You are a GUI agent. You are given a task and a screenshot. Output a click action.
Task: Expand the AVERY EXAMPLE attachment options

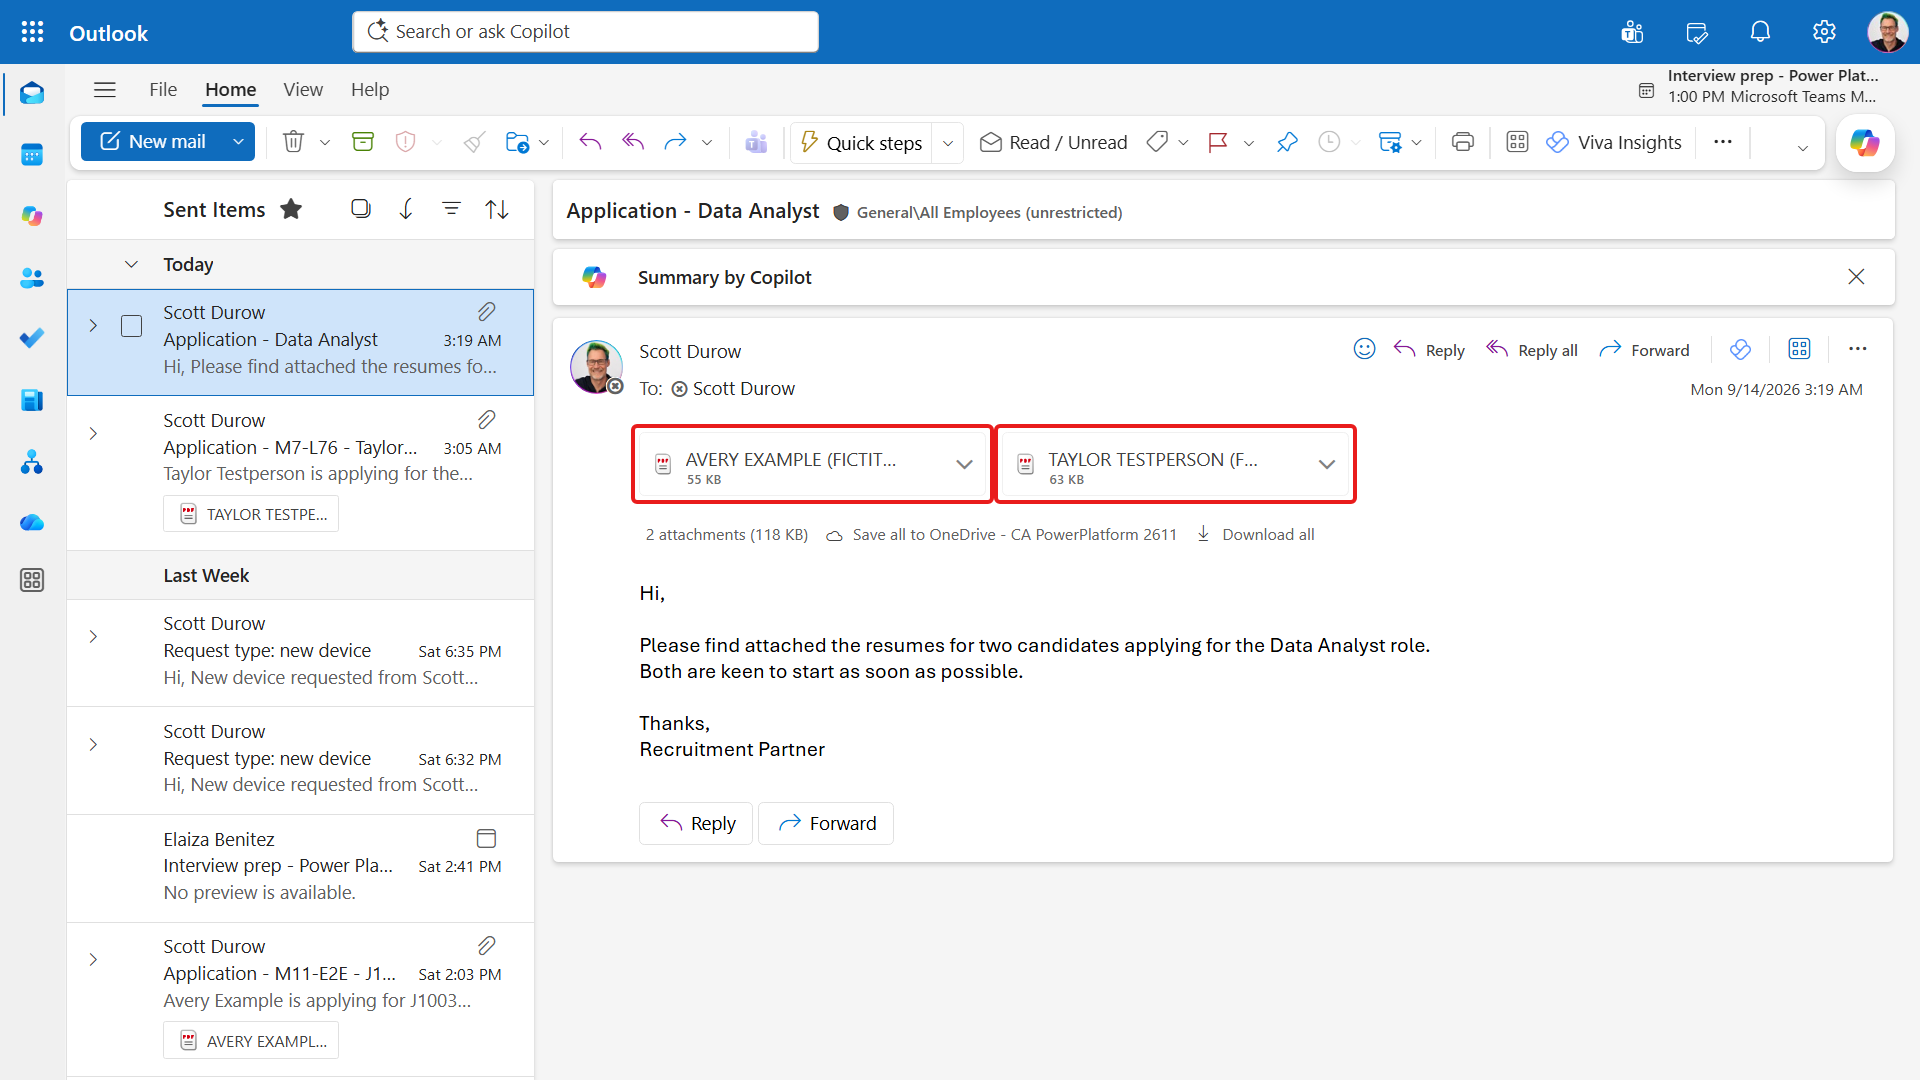(964, 465)
